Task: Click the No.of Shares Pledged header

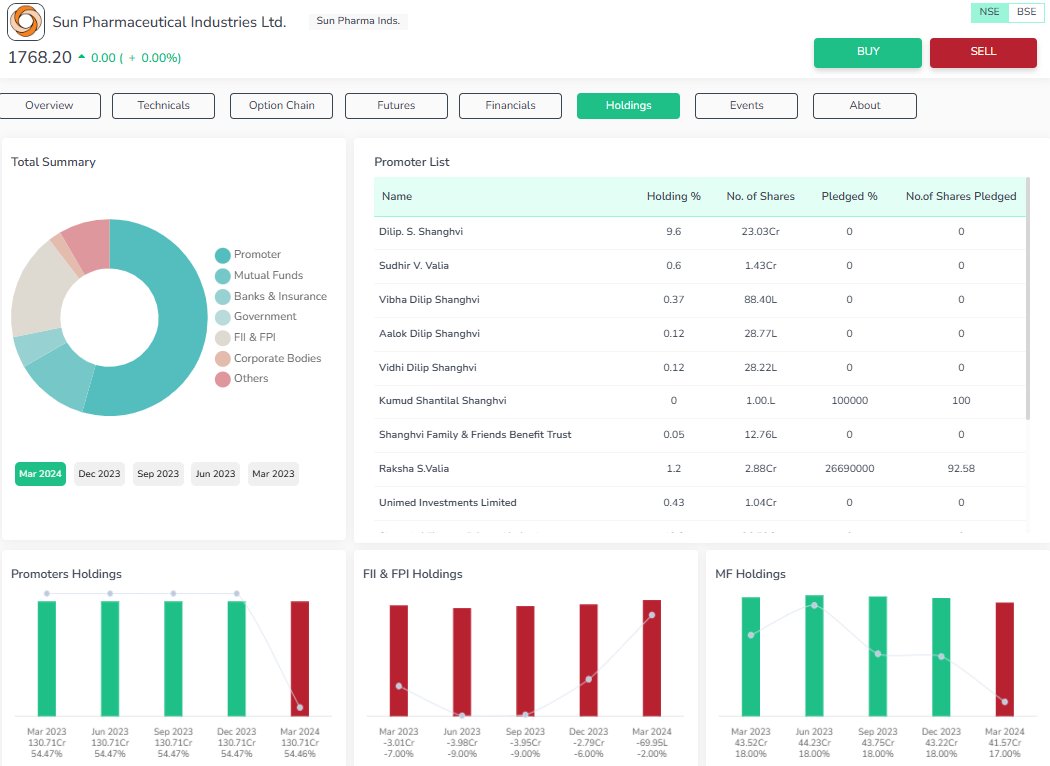Action: pos(961,196)
